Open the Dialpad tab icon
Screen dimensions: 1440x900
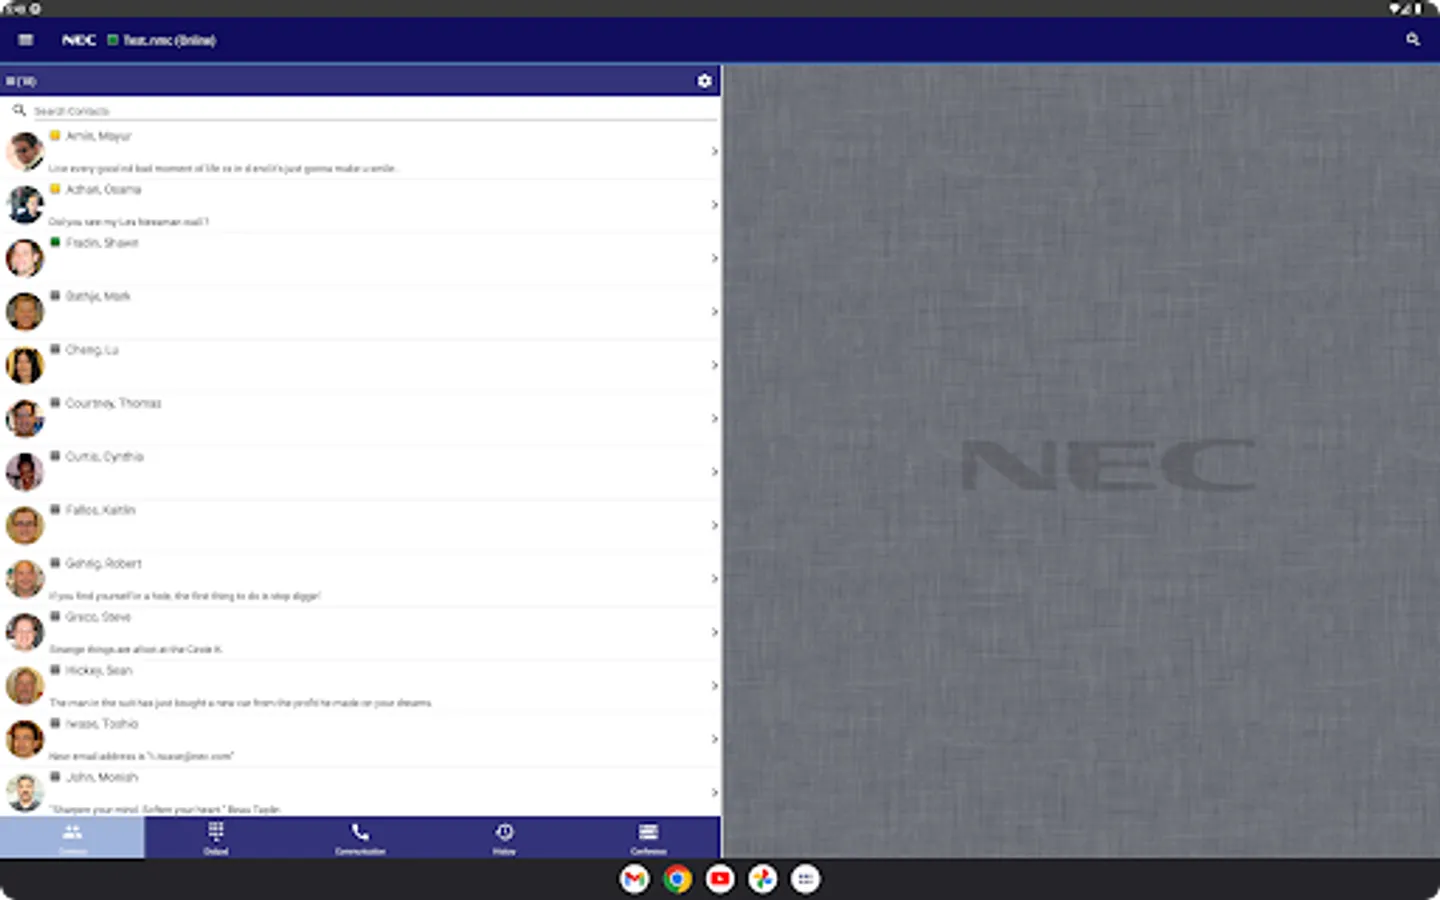click(x=216, y=831)
